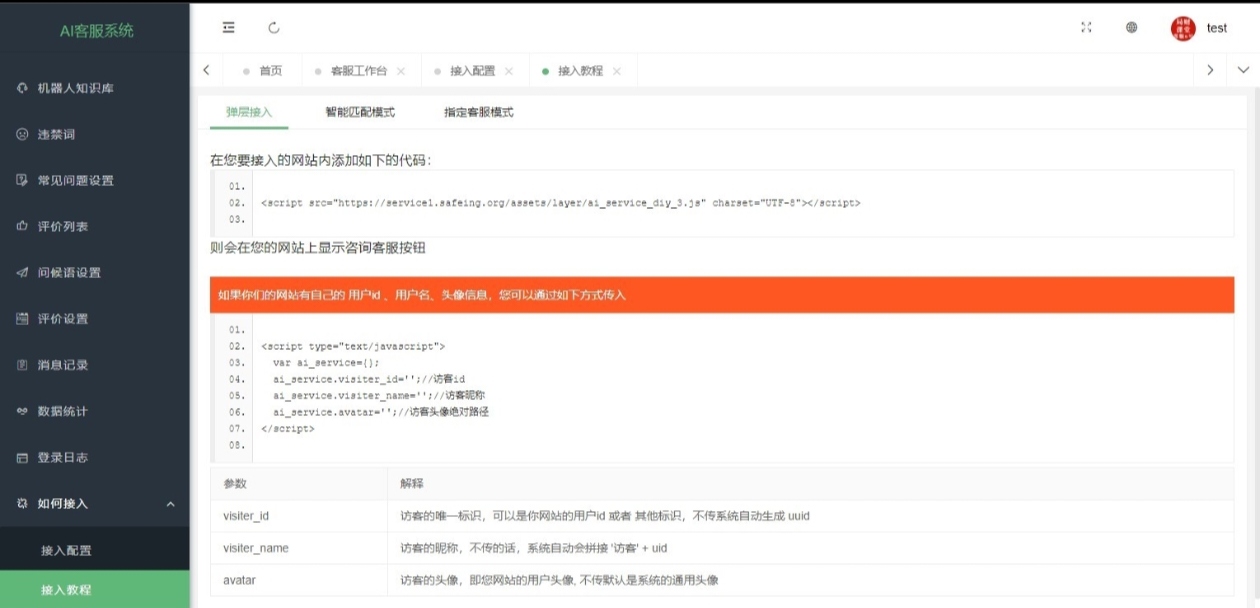Screen dimensions: 1260x608
Task: Click the 违禁词 sidebar icon
Action: point(22,134)
